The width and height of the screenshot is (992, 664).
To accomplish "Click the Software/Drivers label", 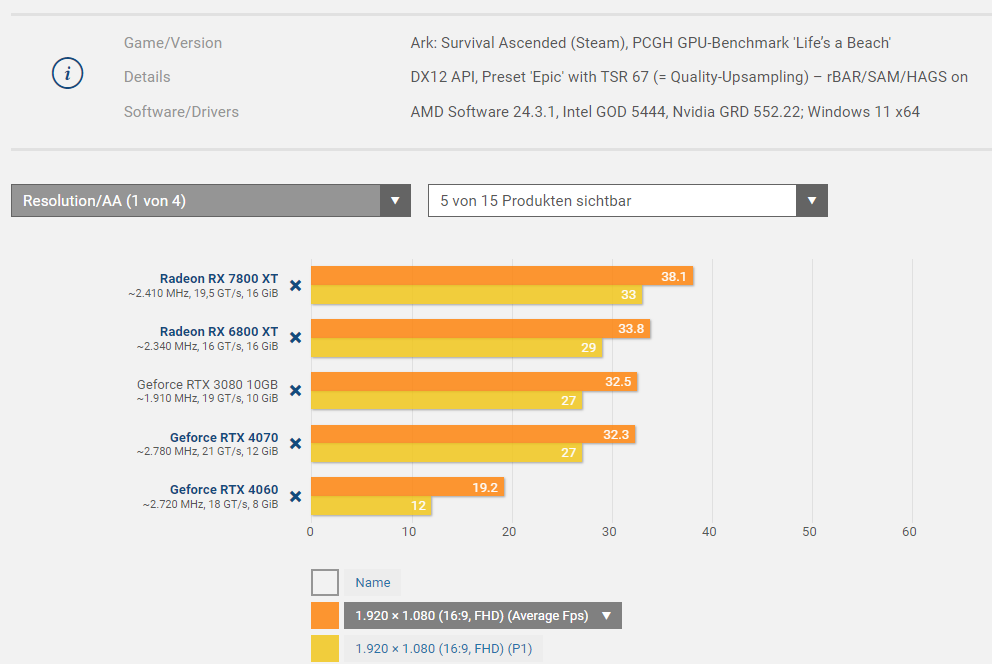I will (181, 112).
